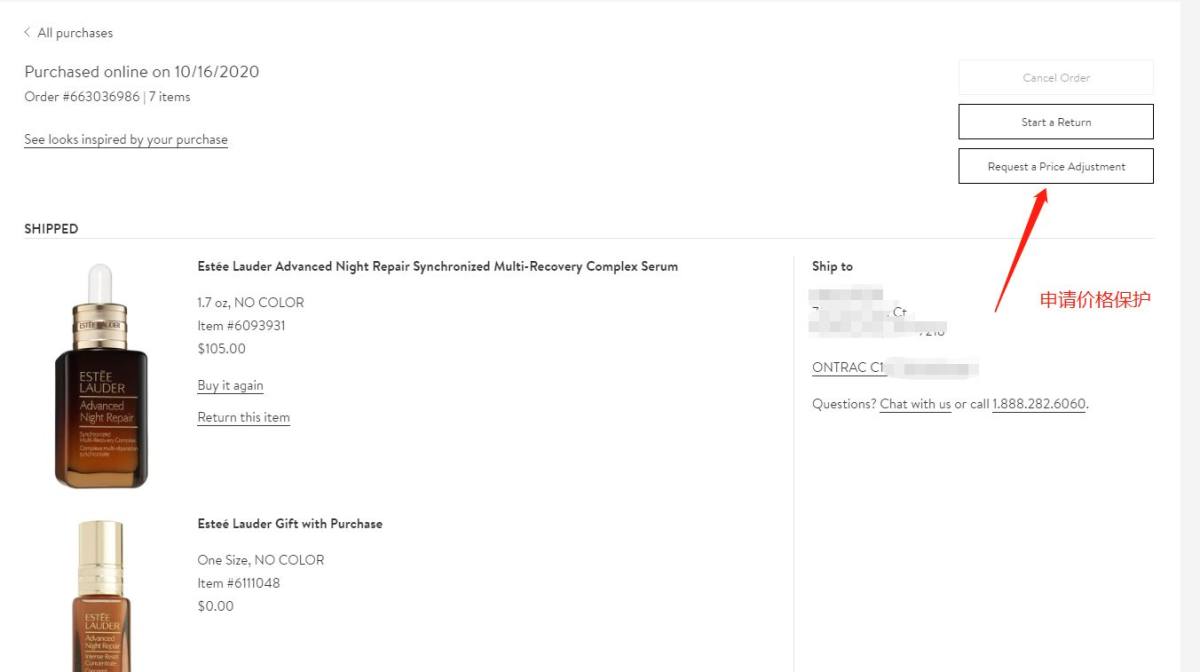Request a Price Adjustment for this order
The image size is (1200, 672).
click(1055, 167)
